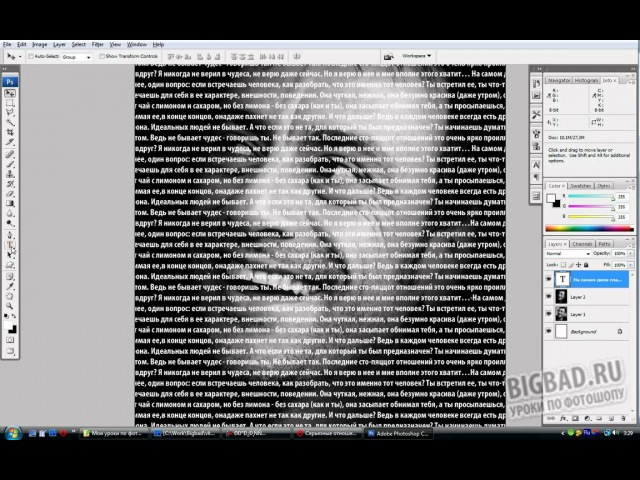This screenshot has width=640, height=480.
Task: Enable the Auto-Select checkbox
Action: tap(31, 56)
